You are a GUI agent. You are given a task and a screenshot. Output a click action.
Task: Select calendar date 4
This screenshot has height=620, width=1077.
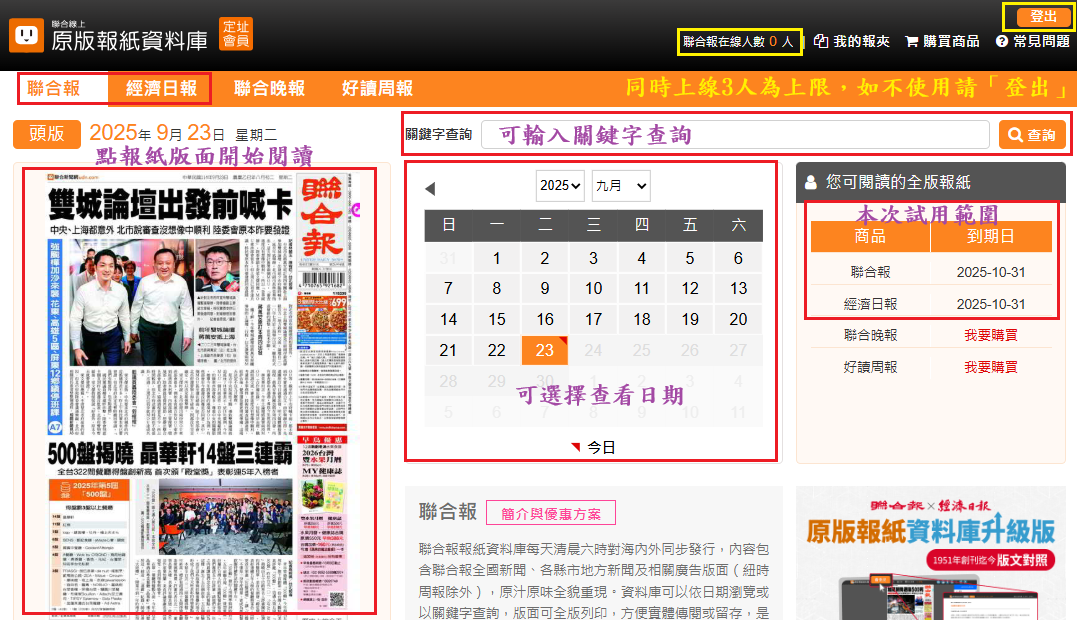click(x=642, y=258)
